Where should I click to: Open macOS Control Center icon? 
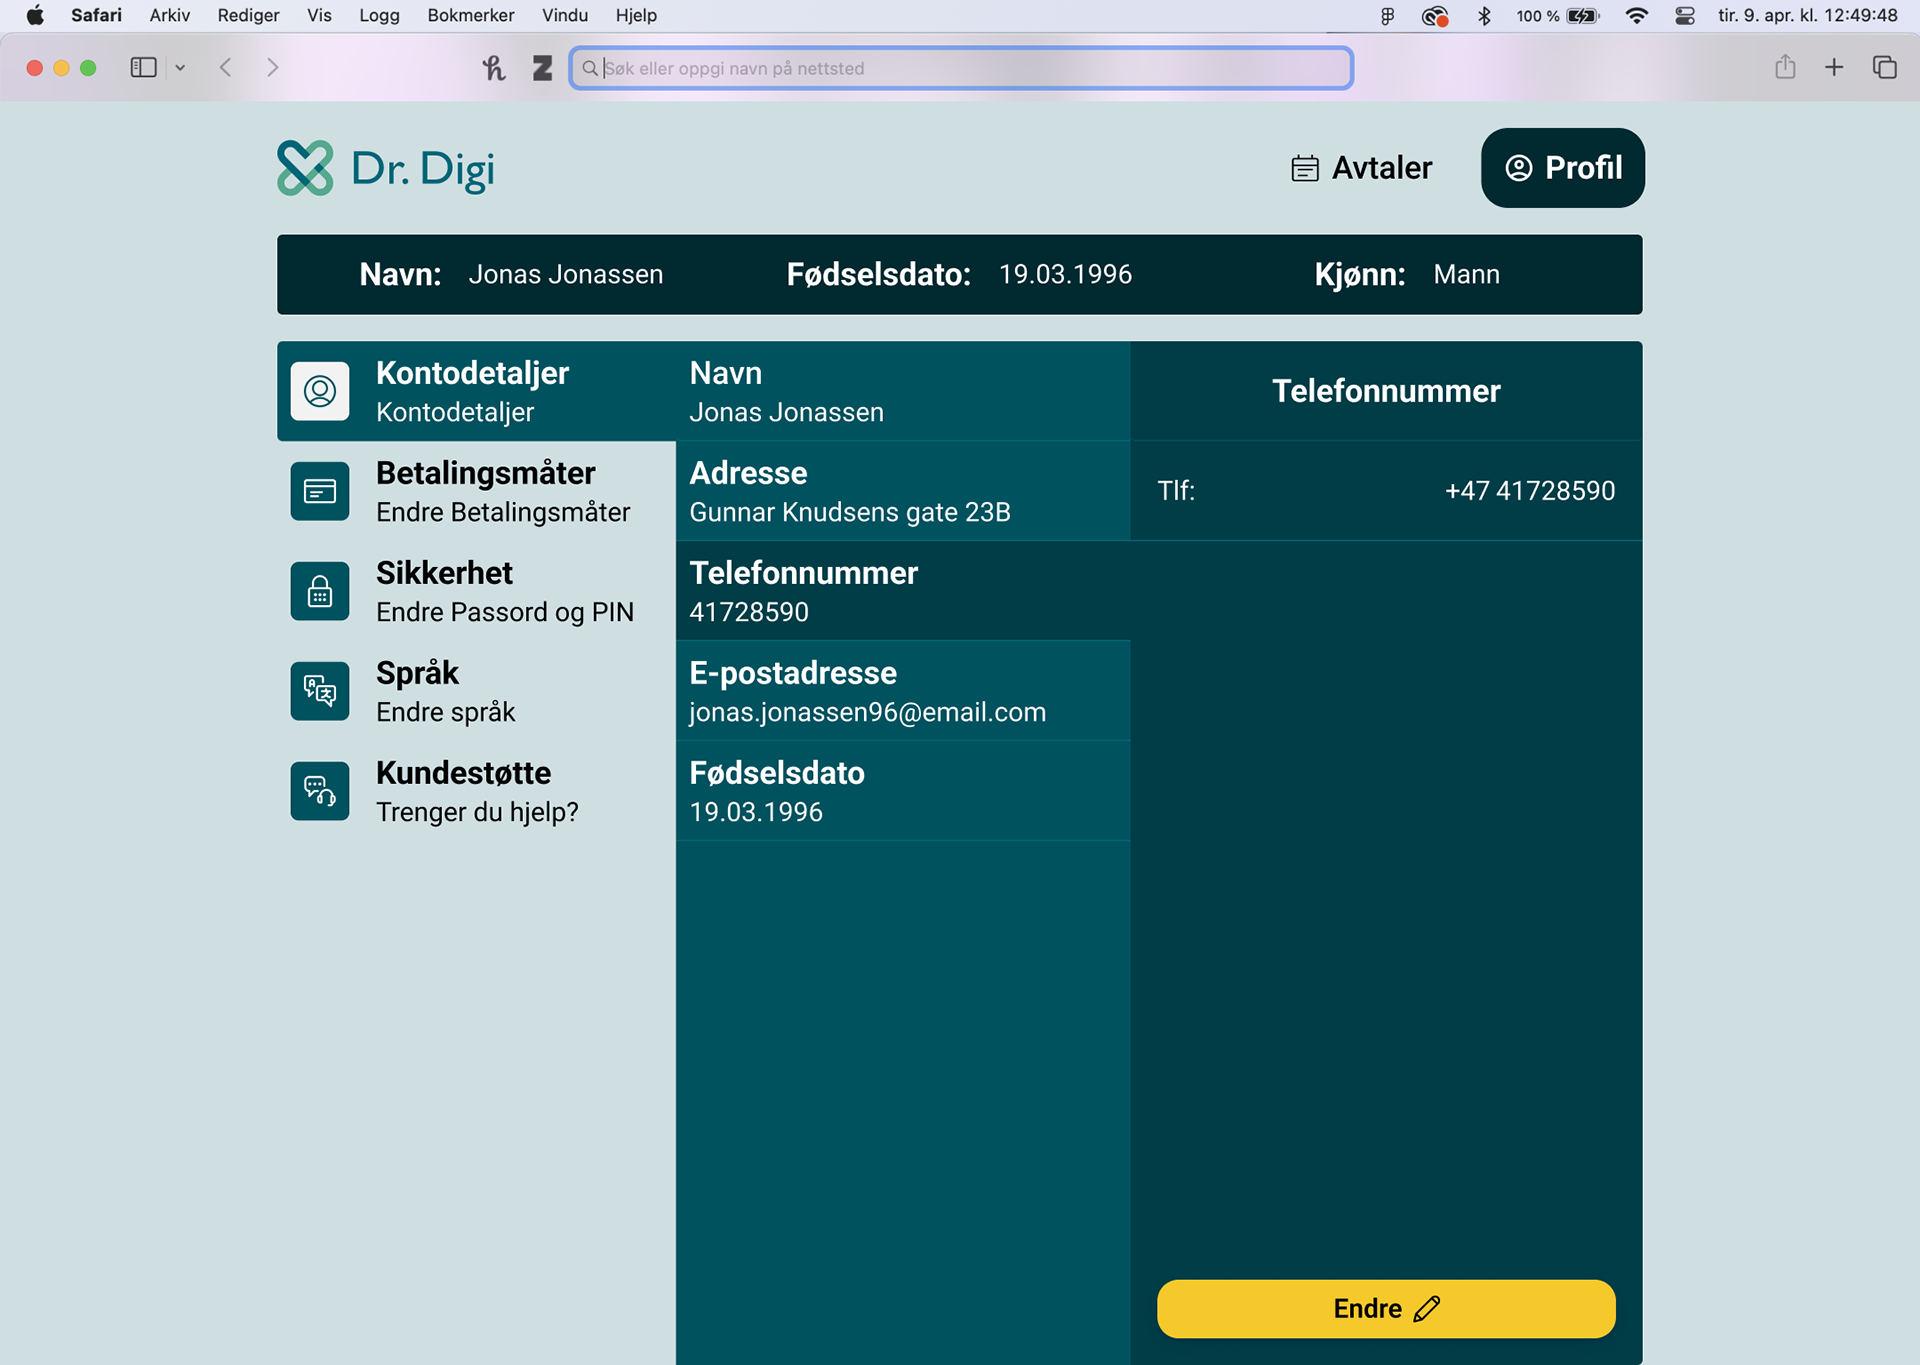tap(1685, 15)
